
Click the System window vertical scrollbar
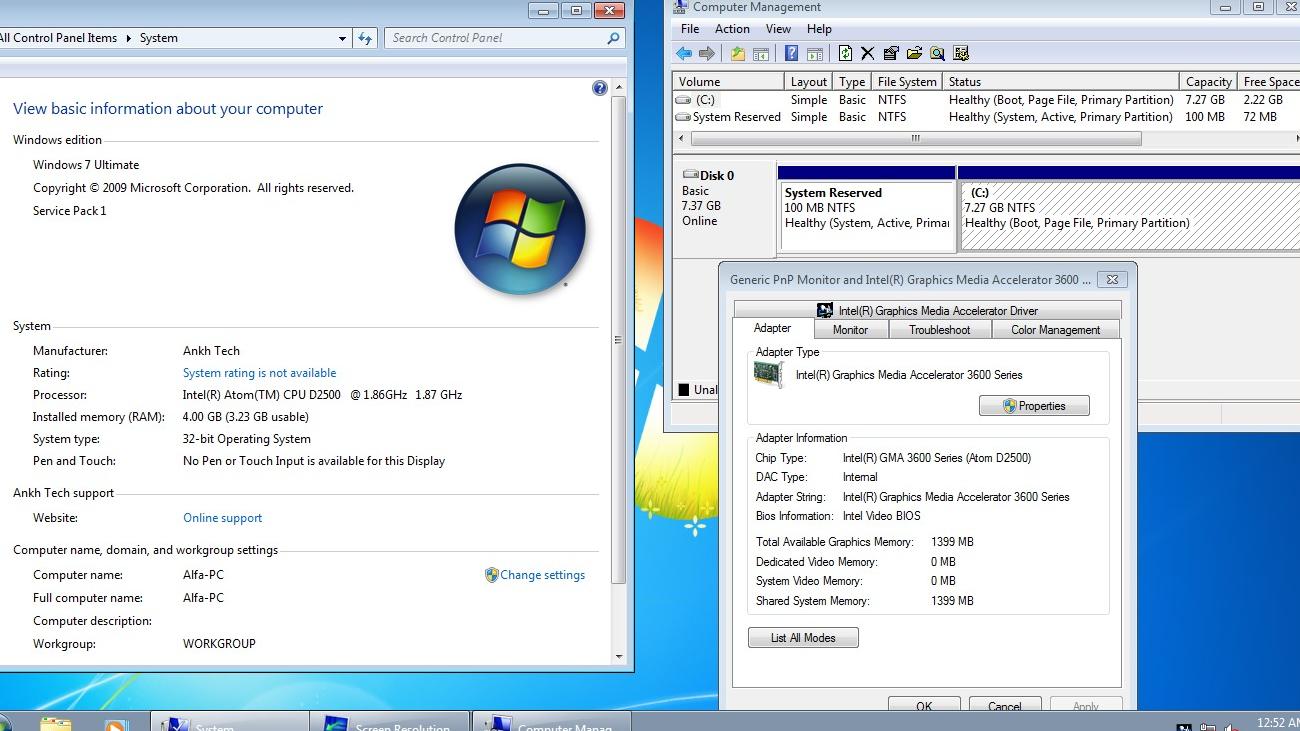pyautogui.click(x=618, y=340)
